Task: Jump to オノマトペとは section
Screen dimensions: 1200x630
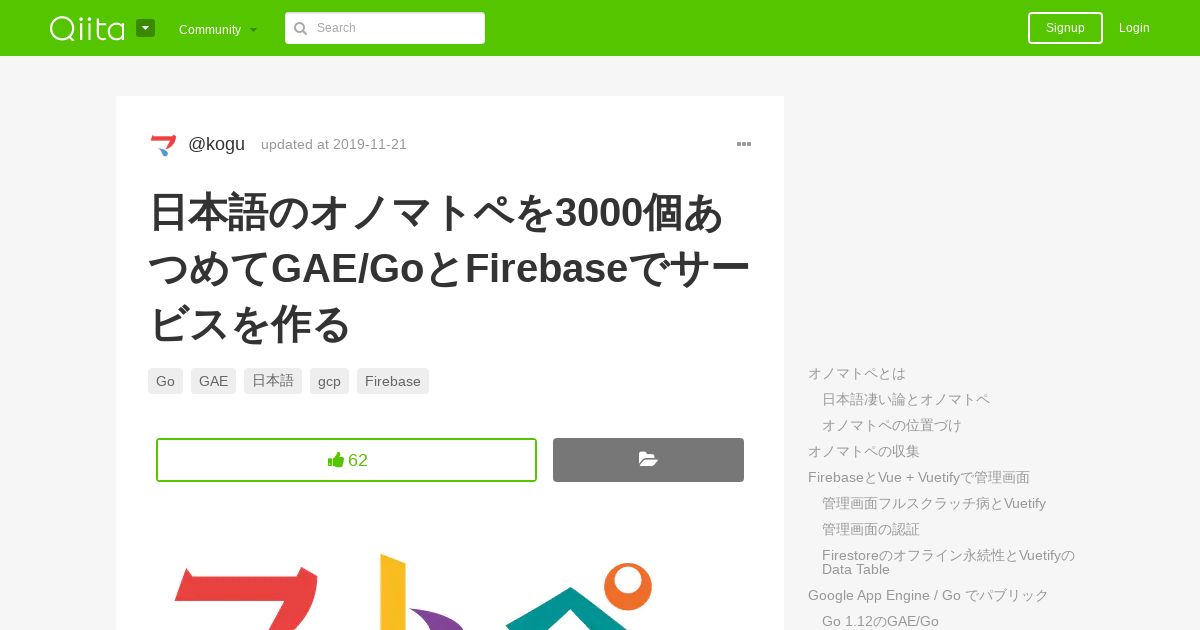Action: point(857,373)
